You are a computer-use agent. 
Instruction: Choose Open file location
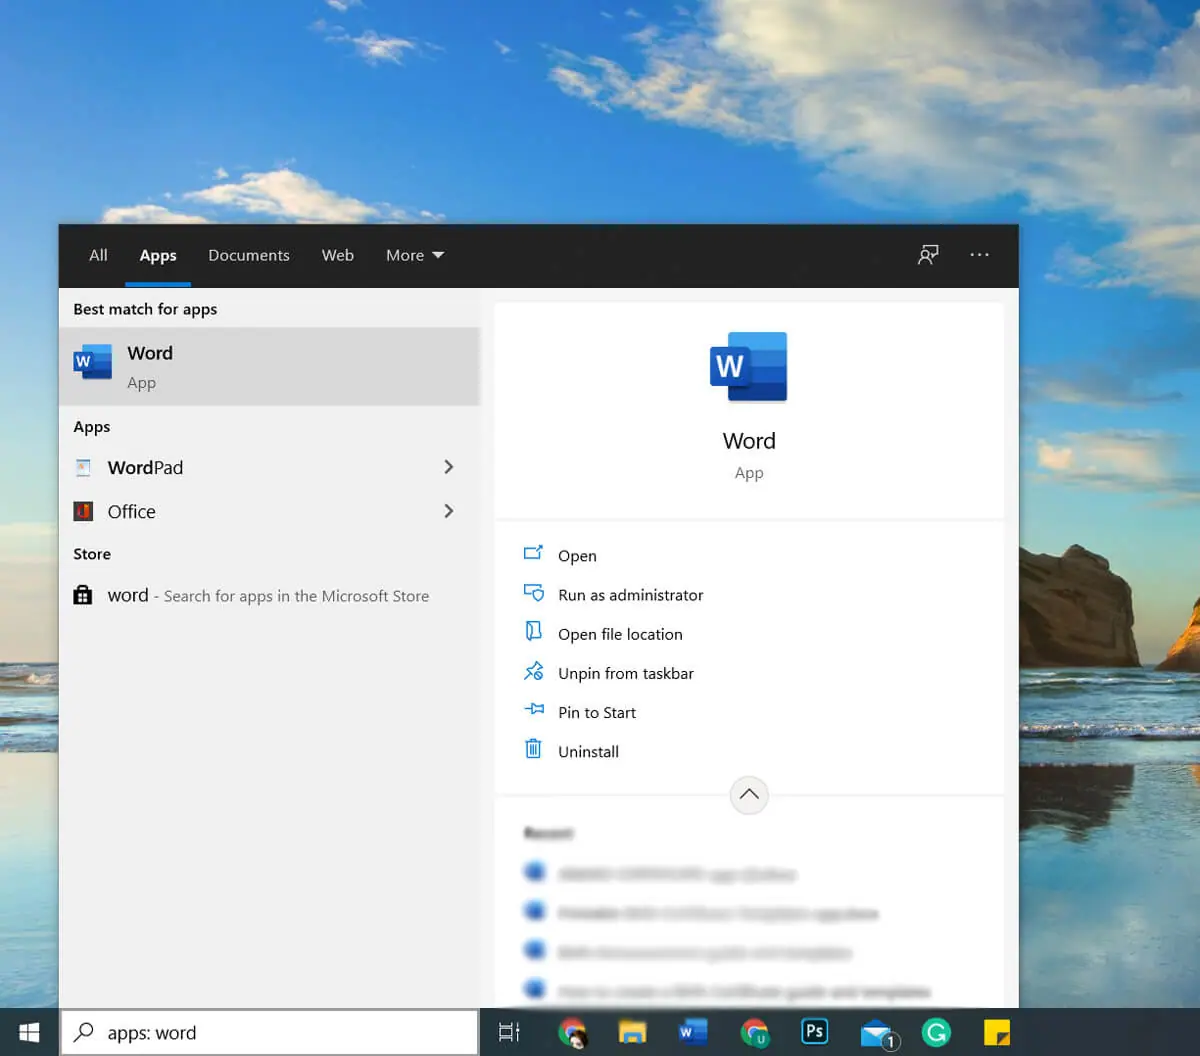pos(620,634)
